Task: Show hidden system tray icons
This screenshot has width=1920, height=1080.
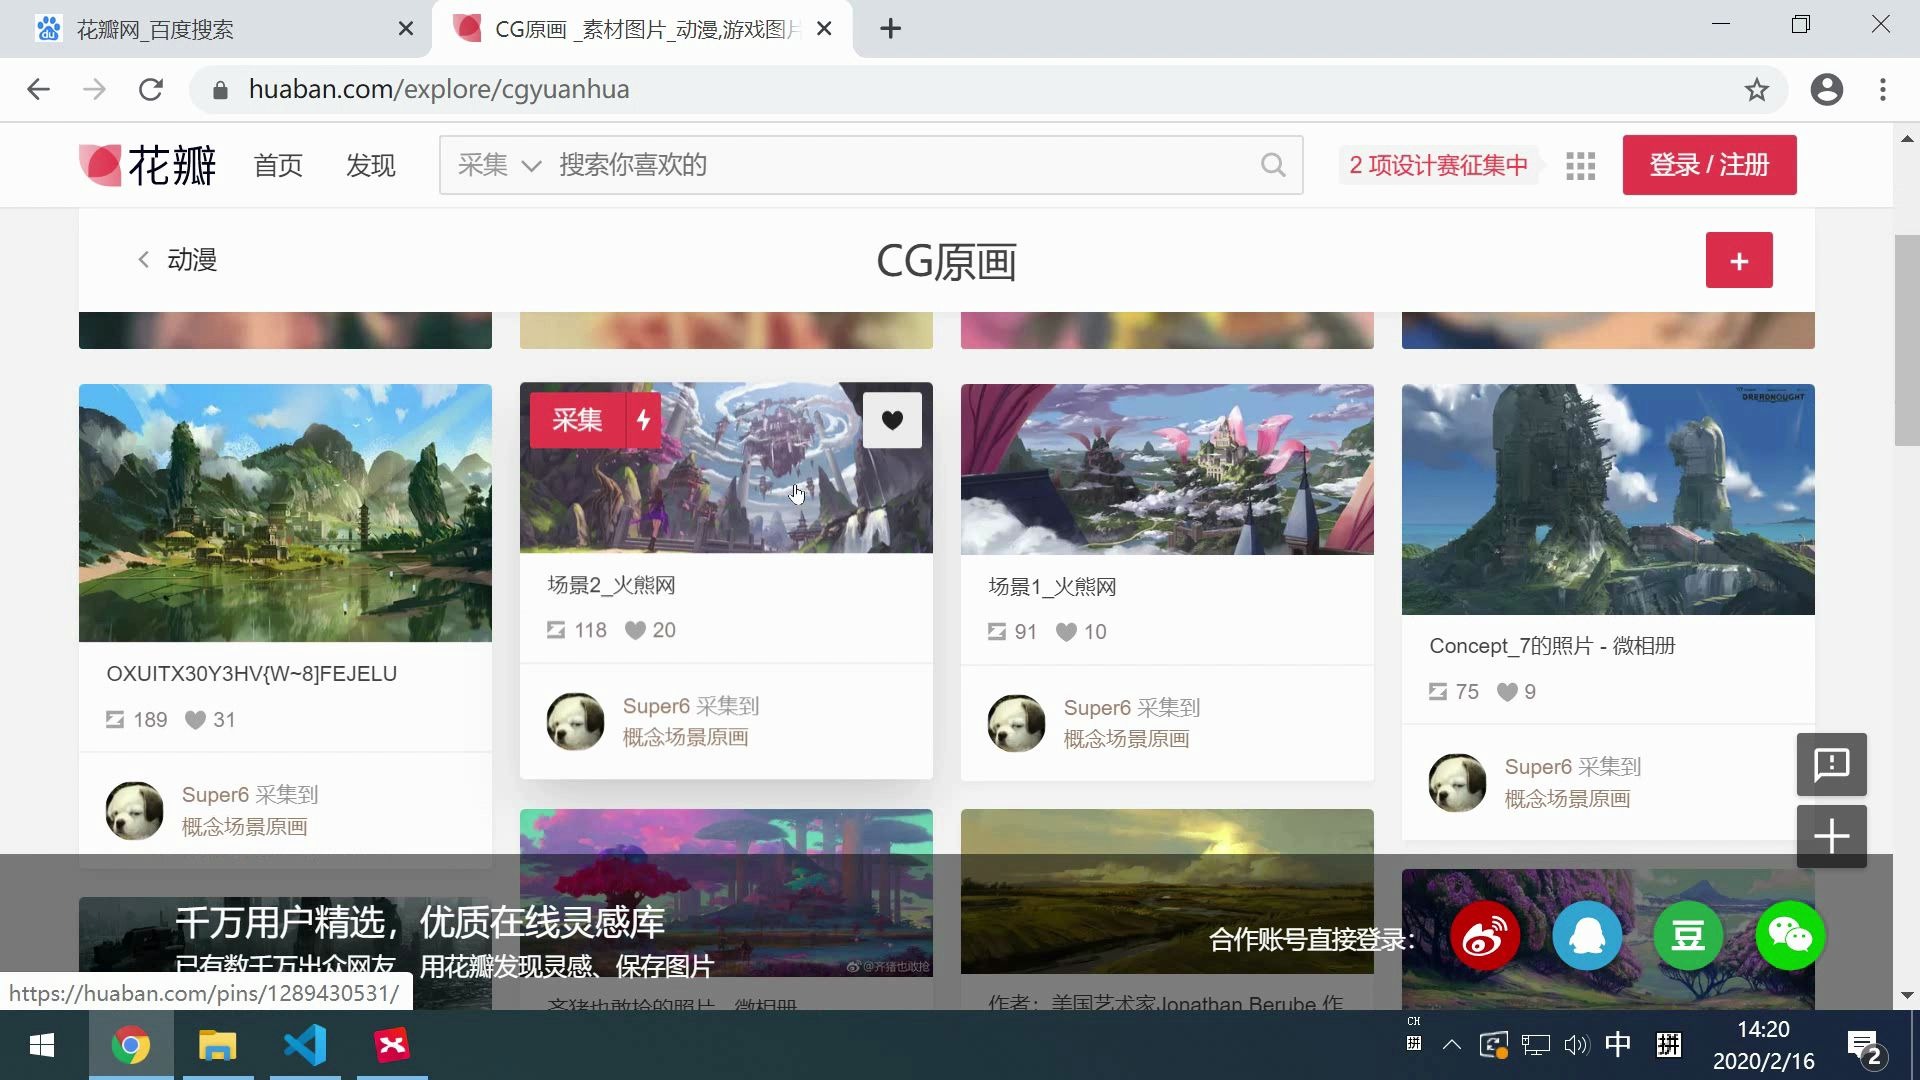Action: (x=1451, y=1046)
